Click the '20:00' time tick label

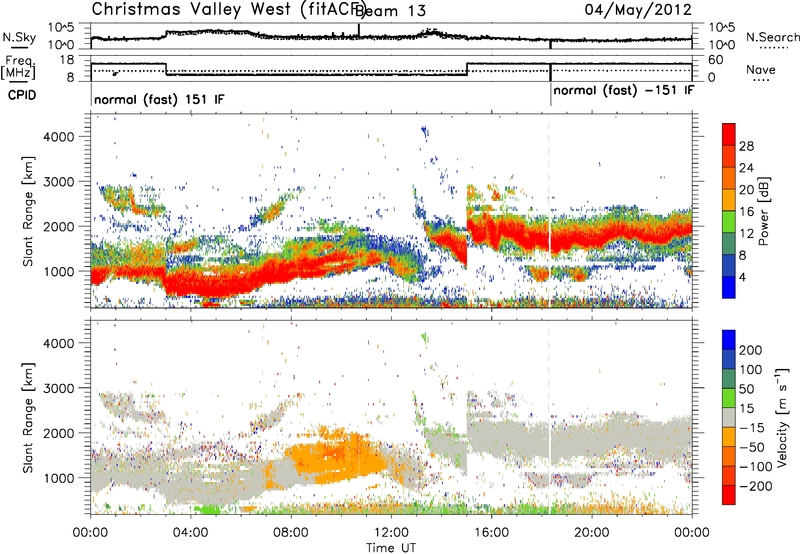(x=591, y=533)
